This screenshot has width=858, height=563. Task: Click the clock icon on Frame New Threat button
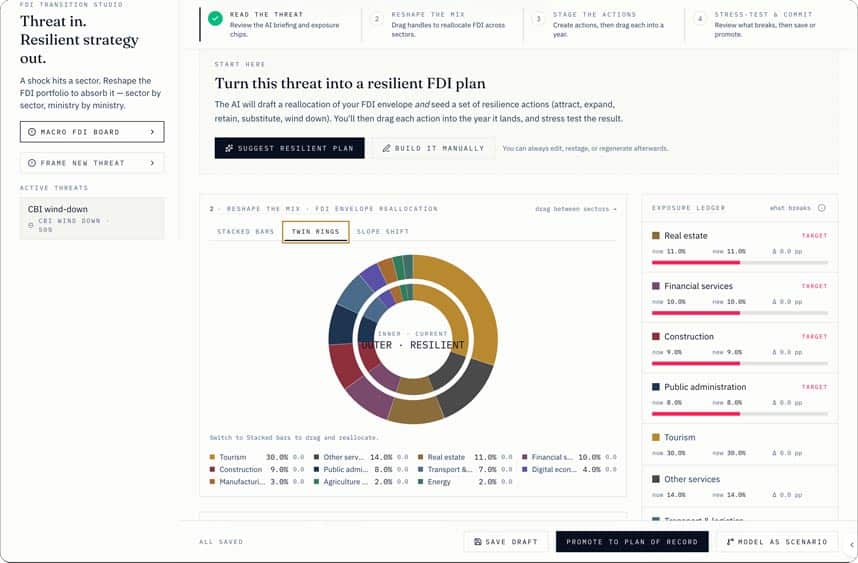(x=32, y=163)
